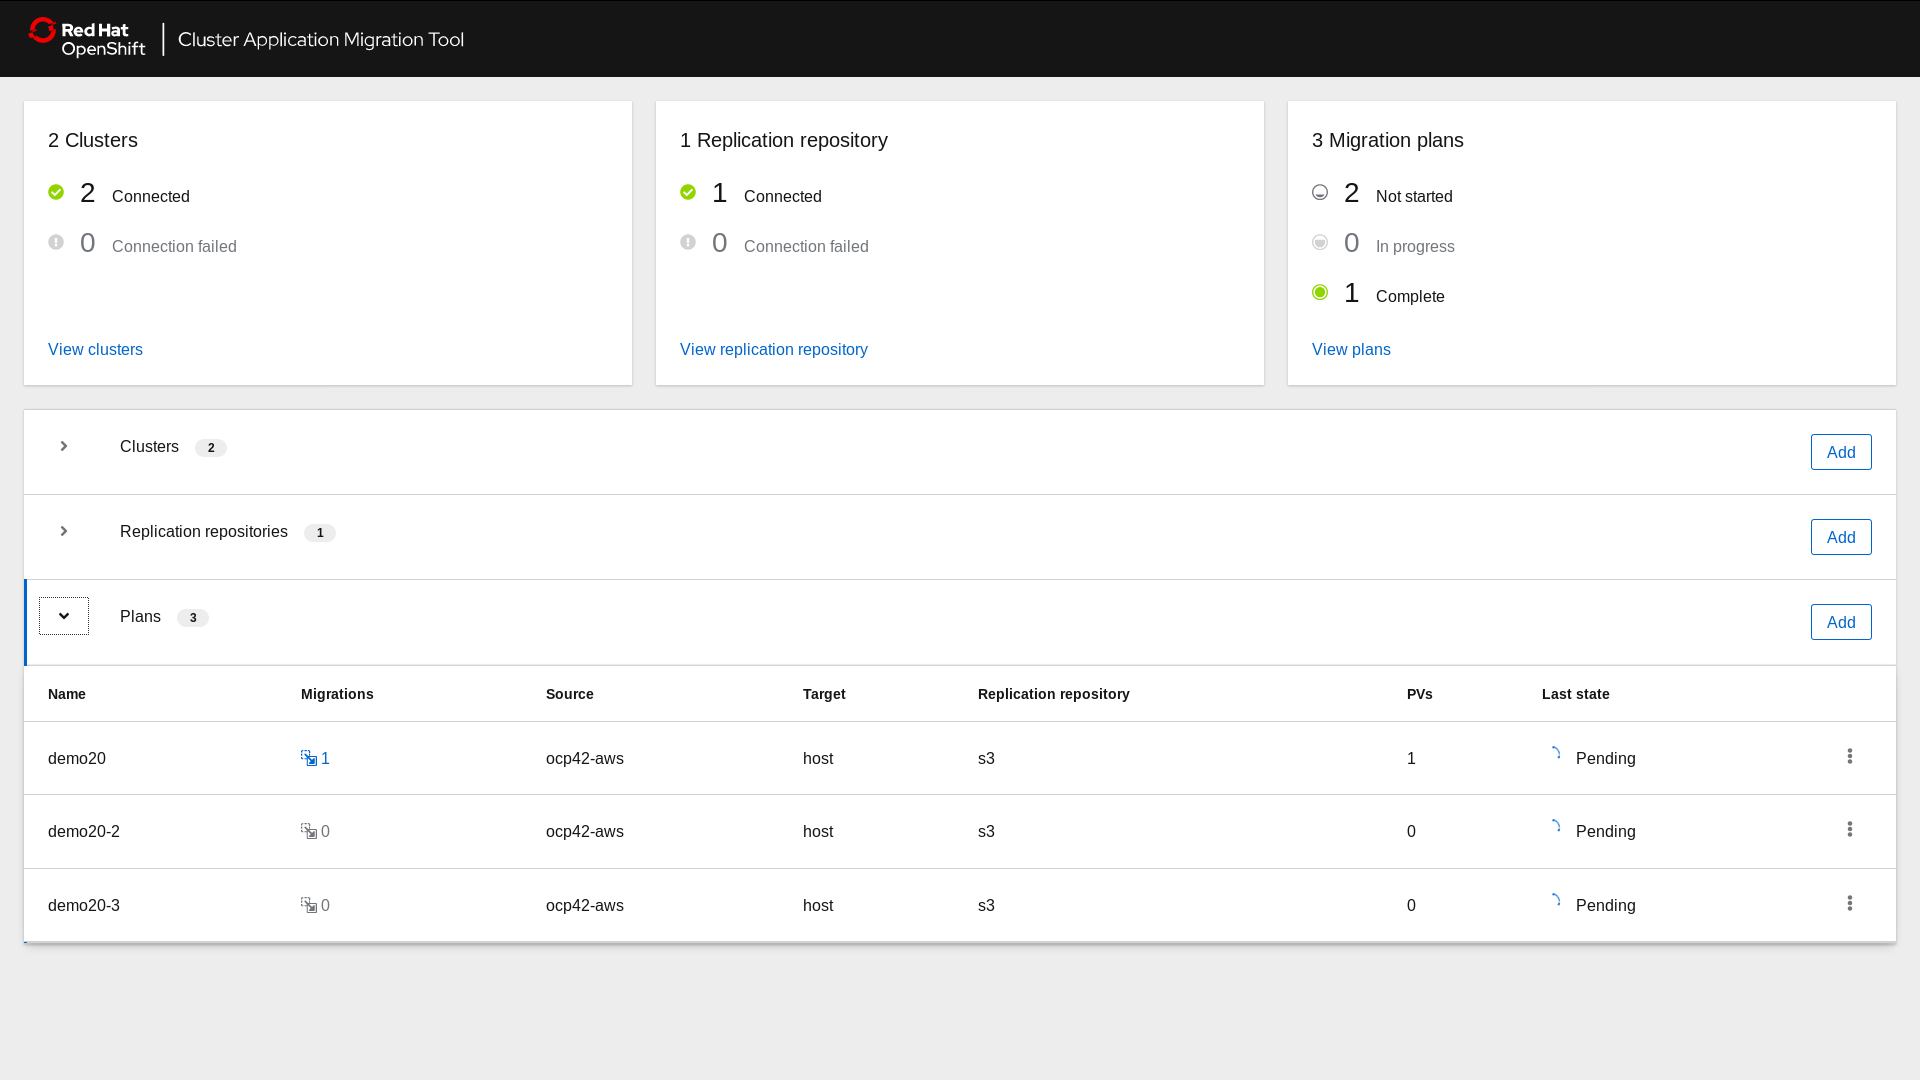Image resolution: width=1920 pixels, height=1080 pixels.
Task: Click the migrations icon on demo20-2 row
Action: tap(307, 830)
